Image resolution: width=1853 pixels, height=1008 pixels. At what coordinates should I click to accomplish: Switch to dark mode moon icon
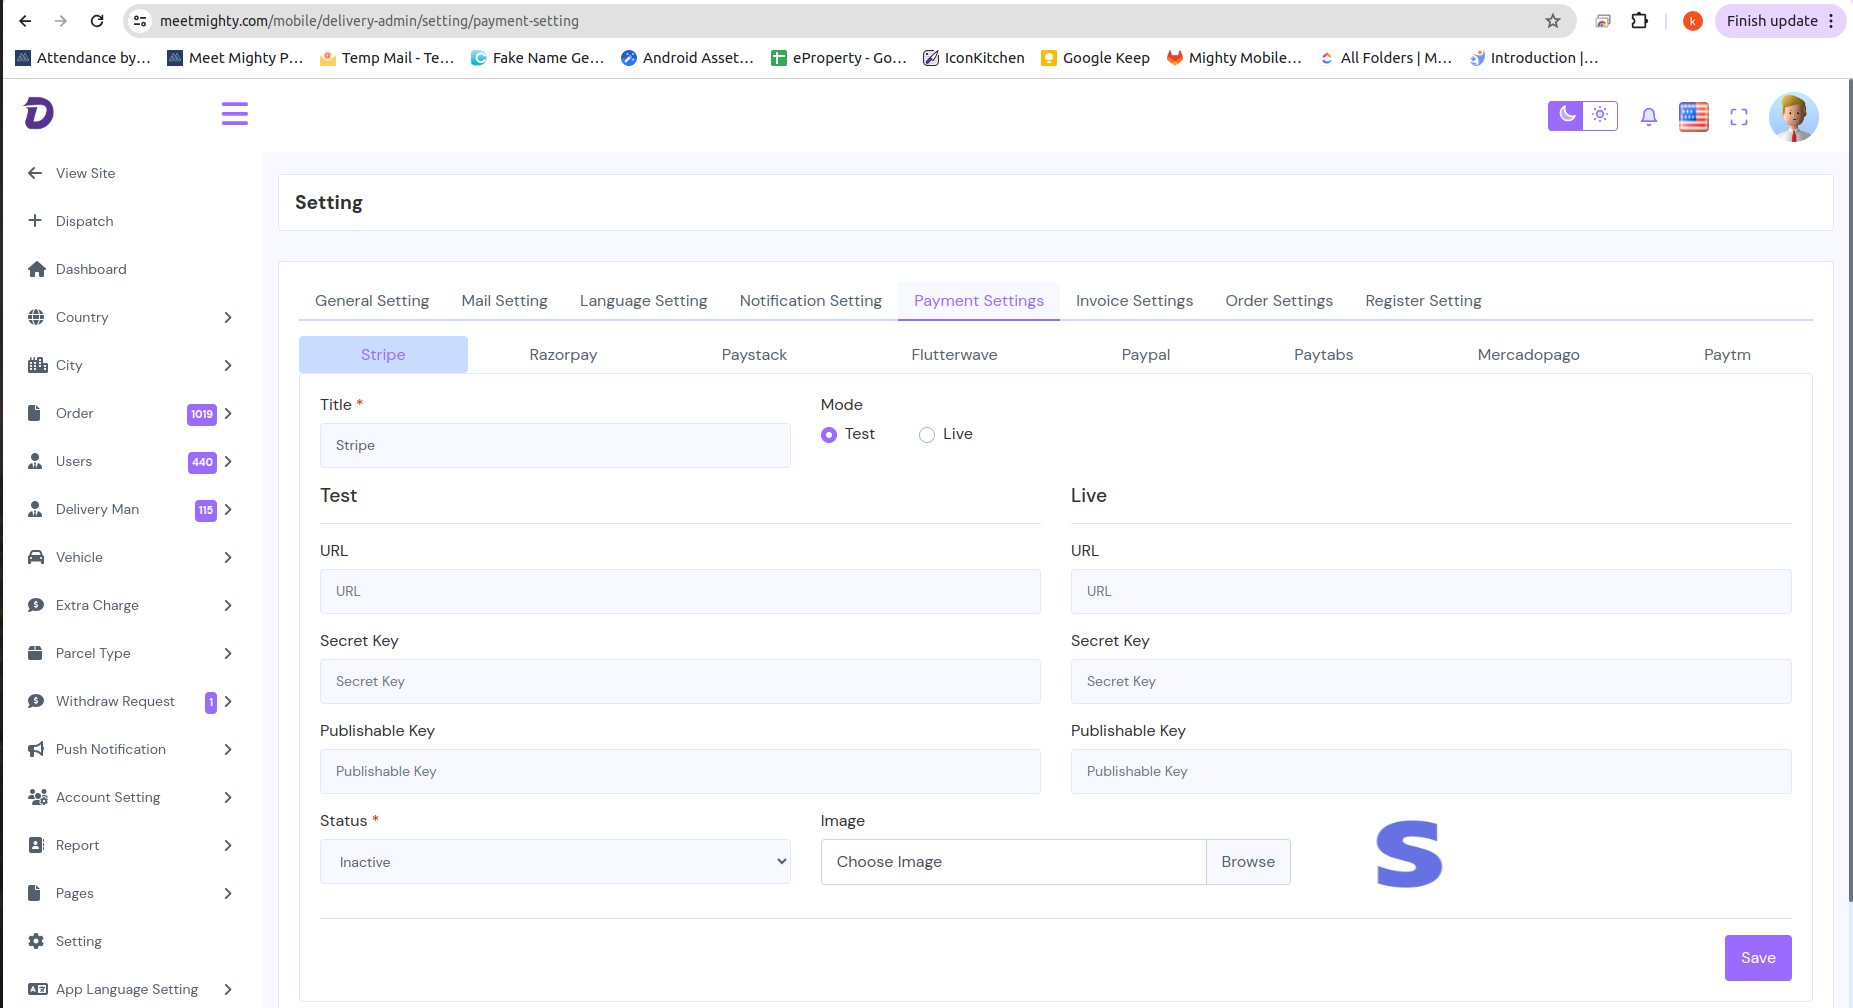[1566, 115]
